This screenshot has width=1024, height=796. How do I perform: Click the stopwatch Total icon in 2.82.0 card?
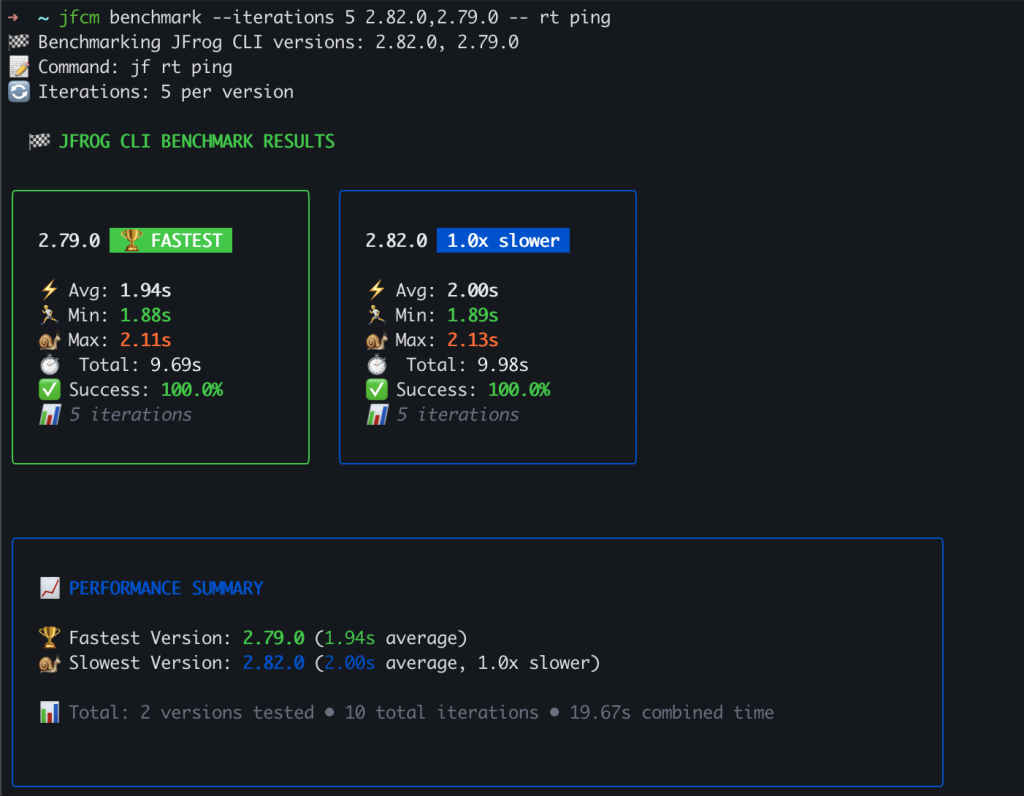[377, 364]
